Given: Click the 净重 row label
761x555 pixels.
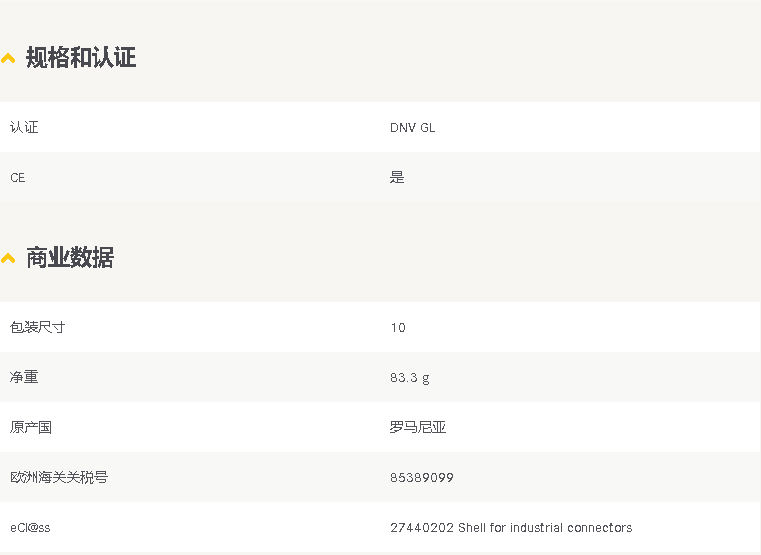Looking at the screenshot, I should click(x=24, y=377).
